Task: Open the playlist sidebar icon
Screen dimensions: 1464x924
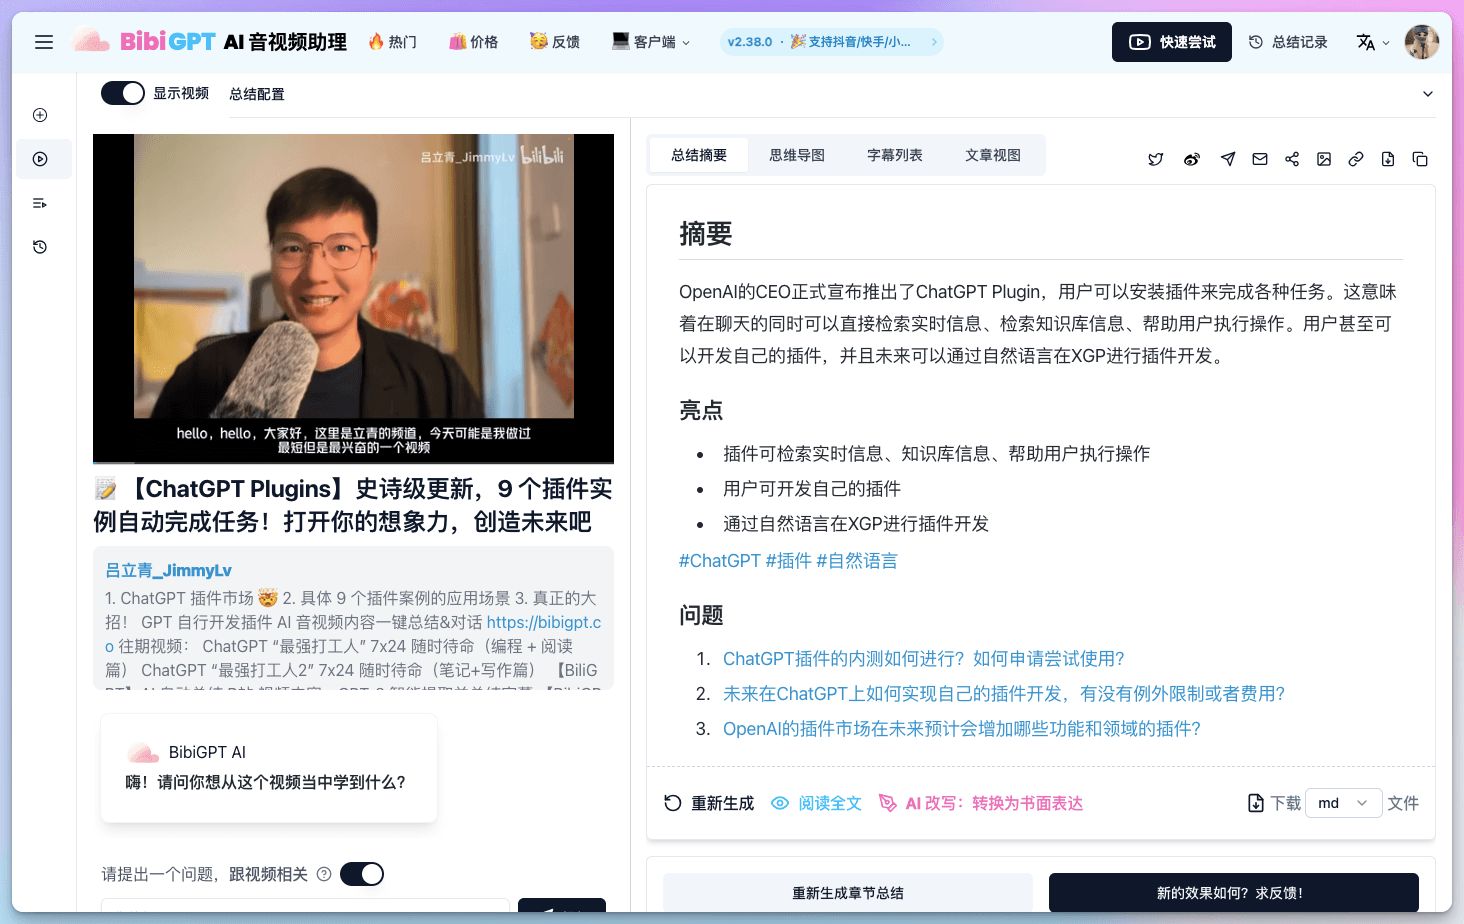Action: [x=40, y=203]
